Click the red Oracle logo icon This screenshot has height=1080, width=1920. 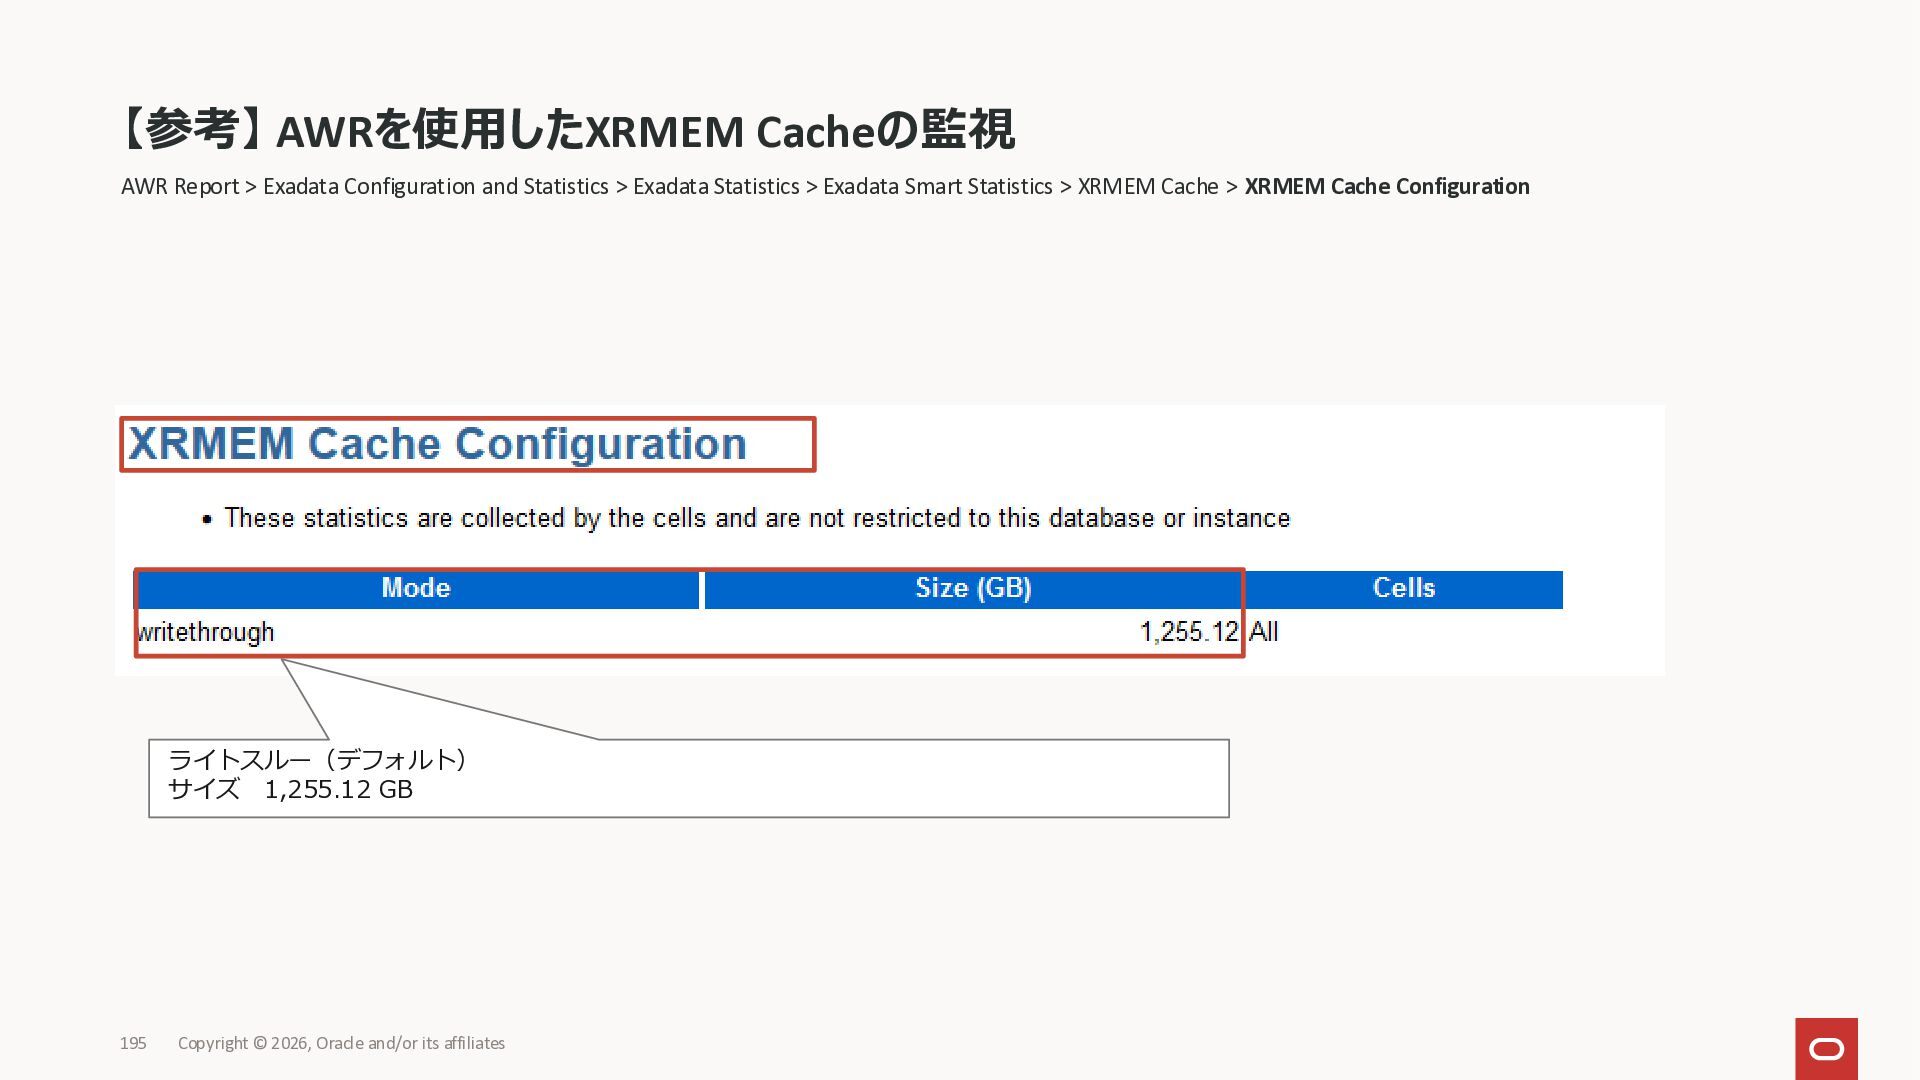click(1826, 1048)
